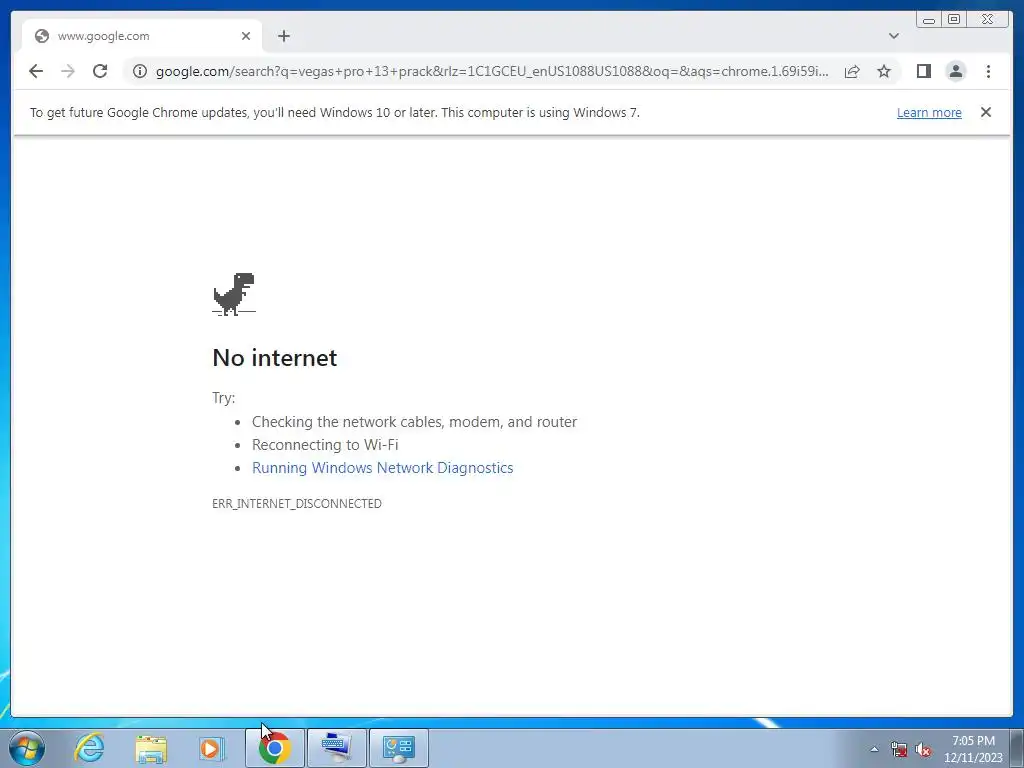Open the Learn more link
Screen dimensions: 1024x768
point(929,112)
